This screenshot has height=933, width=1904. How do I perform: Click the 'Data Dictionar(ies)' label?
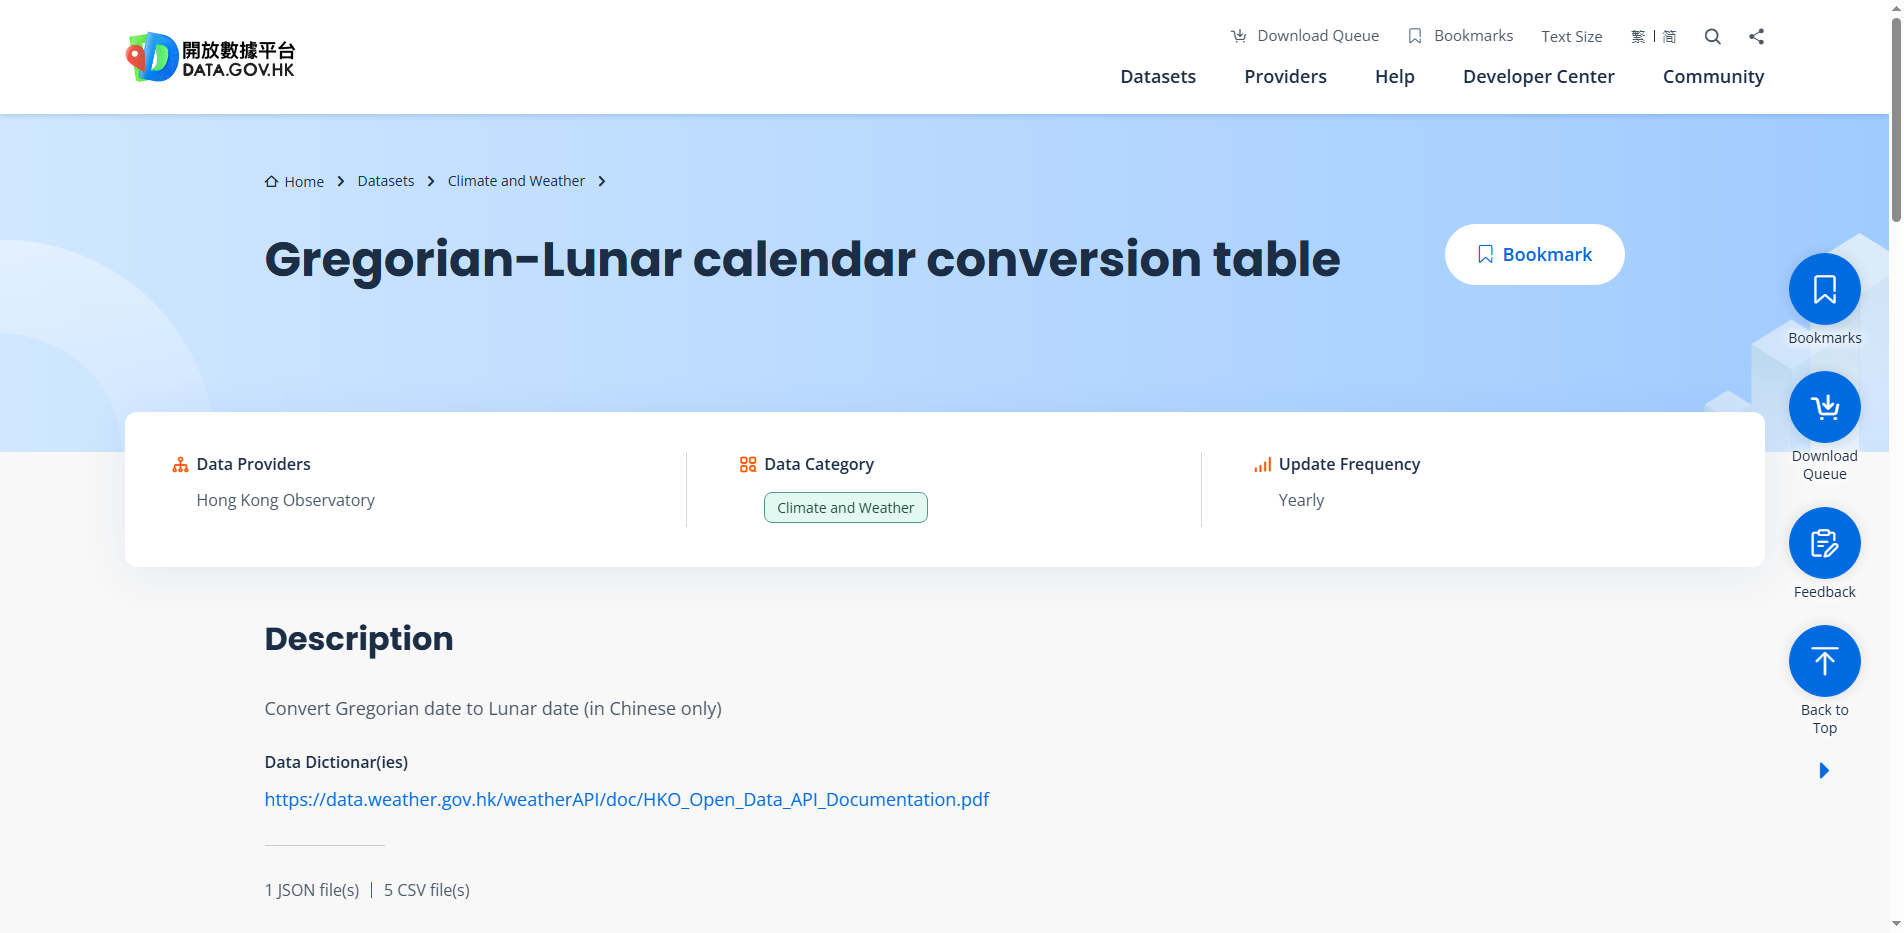(336, 762)
